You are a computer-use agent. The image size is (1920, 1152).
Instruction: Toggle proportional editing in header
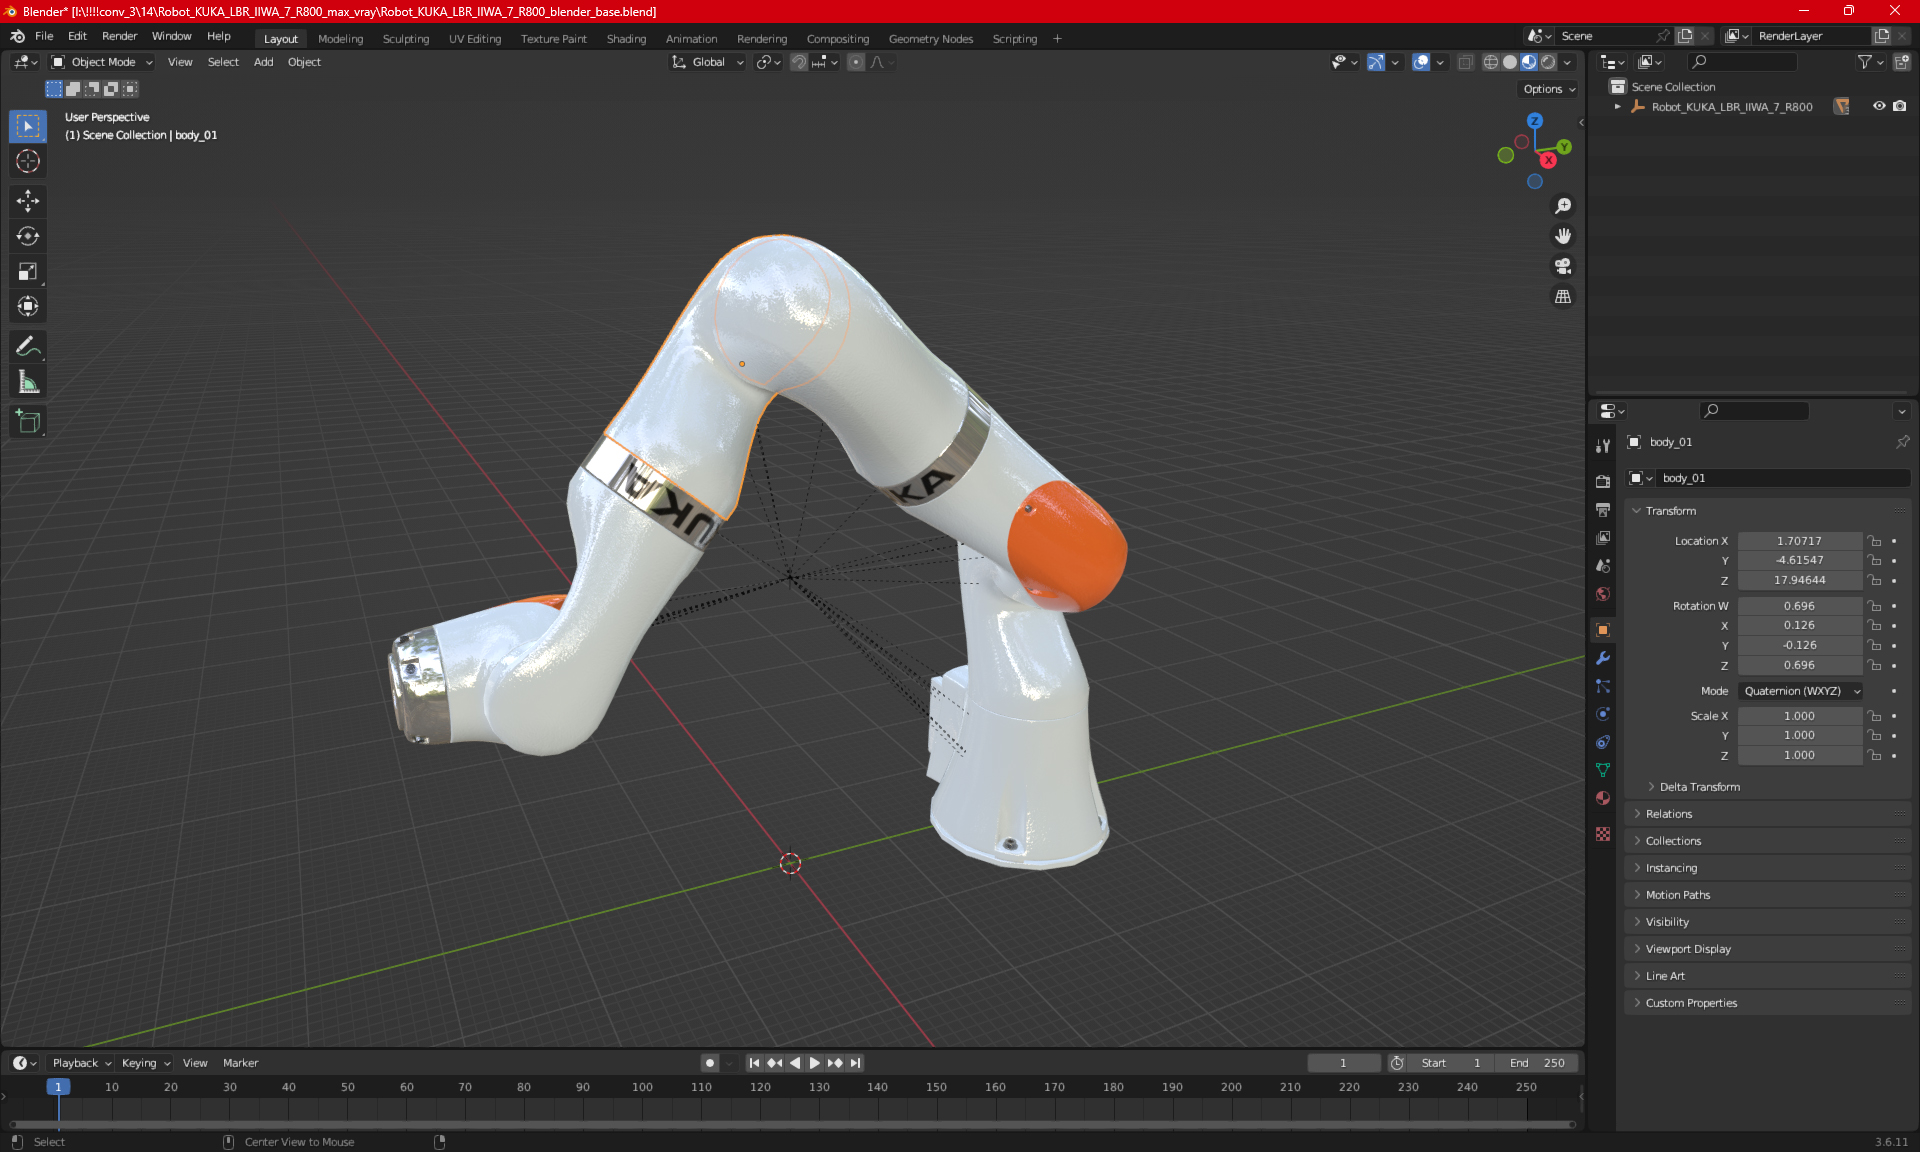point(856,62)
